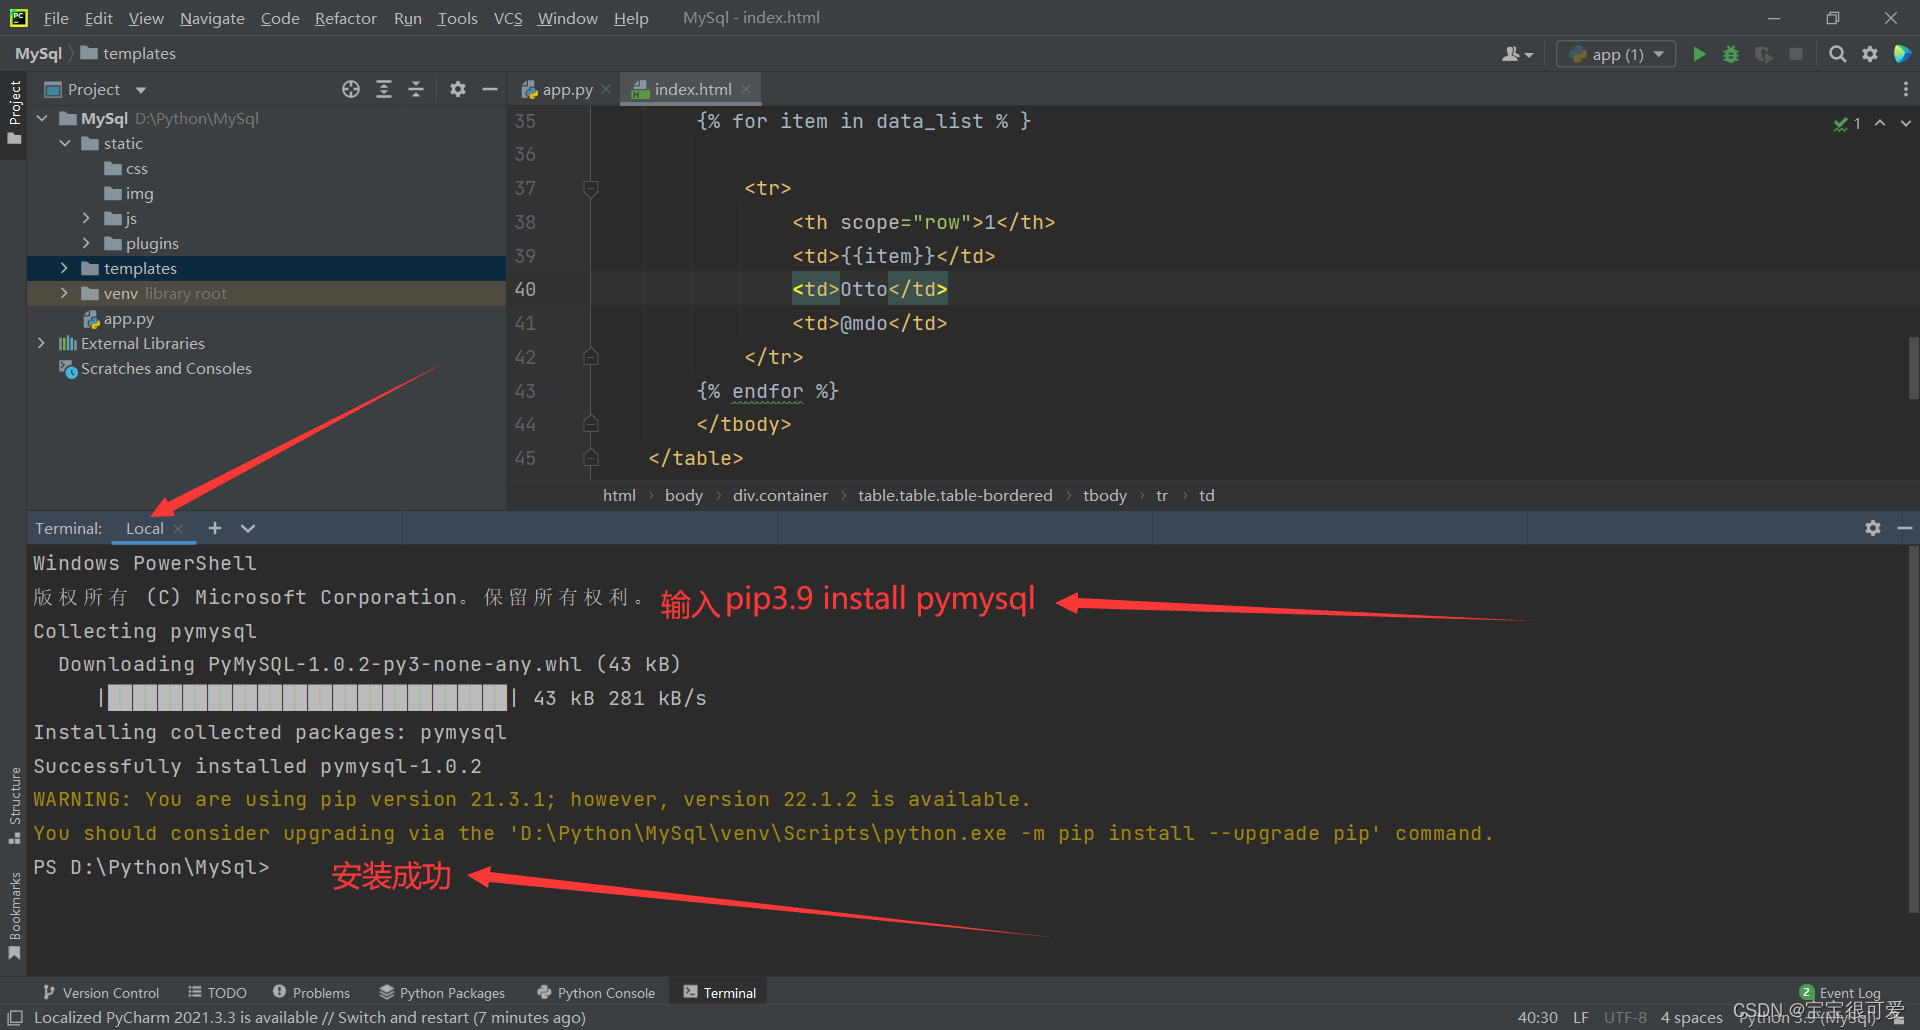Viewport: 1920px width, 1030px height.
Task: Open the Refactor menu
Action: click(x=345, y=18)
